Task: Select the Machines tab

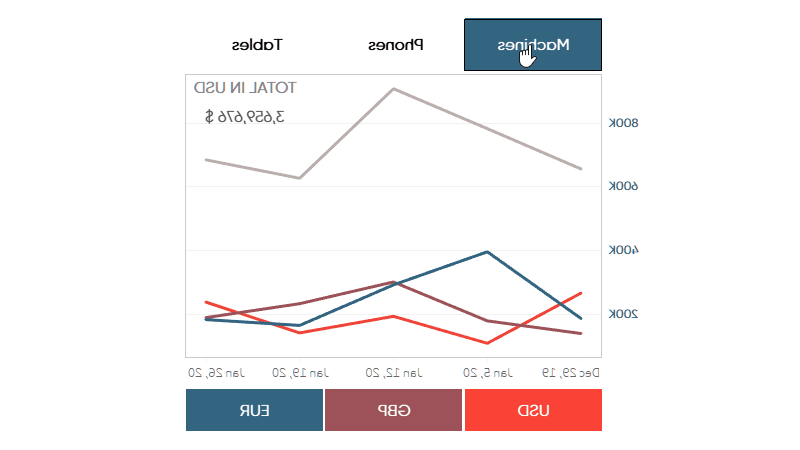Action: click(x=532, y=45)
